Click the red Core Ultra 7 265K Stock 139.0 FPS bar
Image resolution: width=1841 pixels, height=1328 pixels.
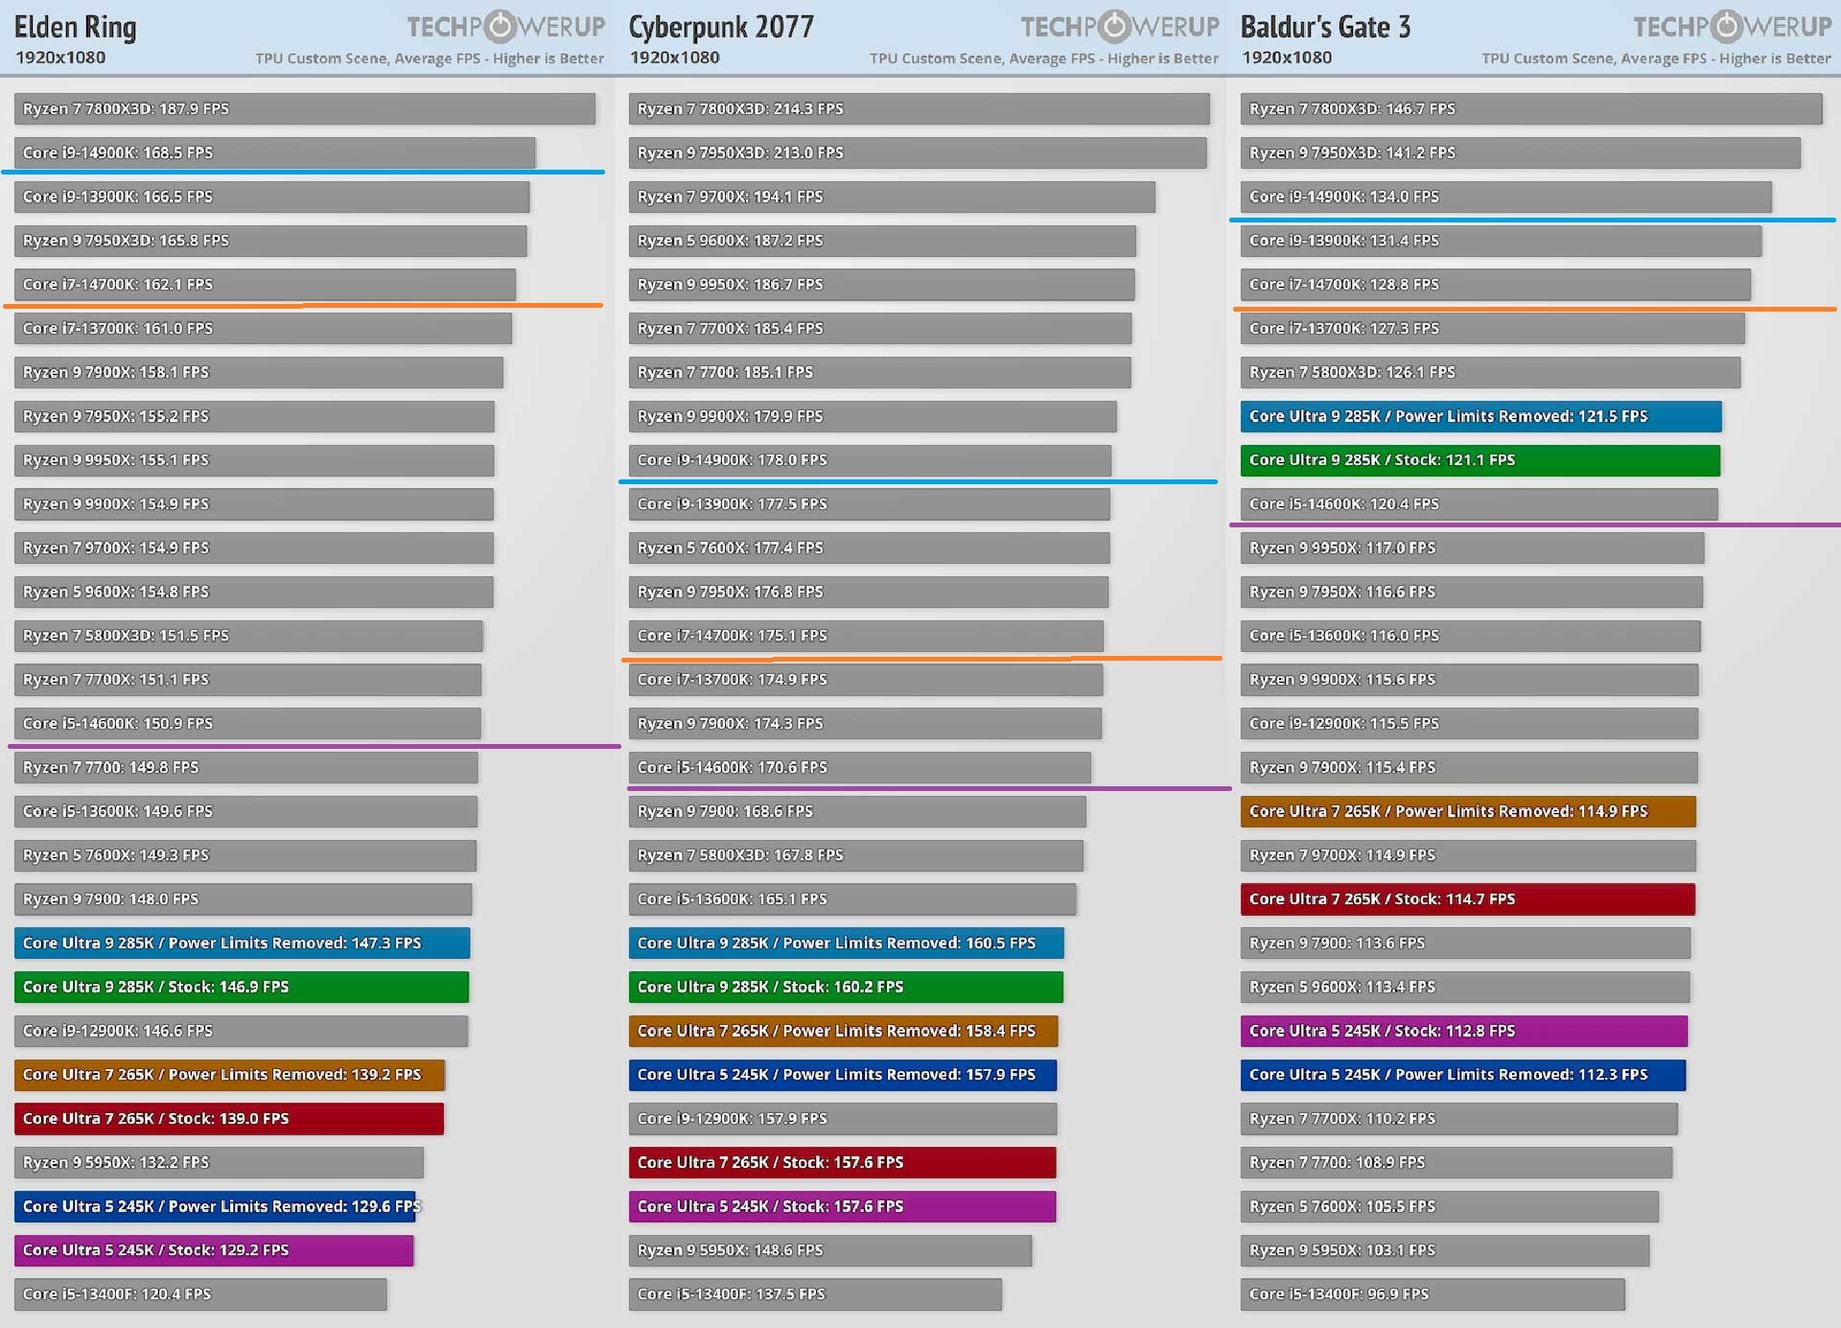[x=228, y=1119]
